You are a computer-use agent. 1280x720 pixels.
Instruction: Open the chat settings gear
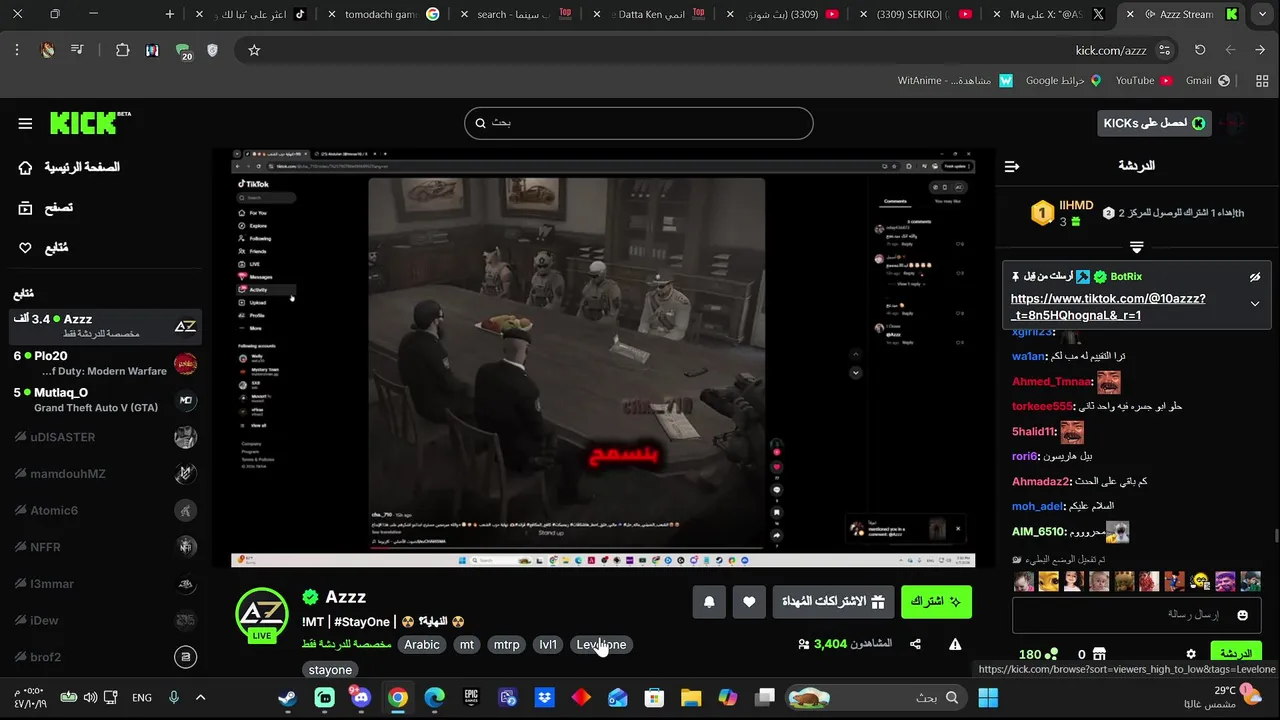click(x=1191, y=654)
